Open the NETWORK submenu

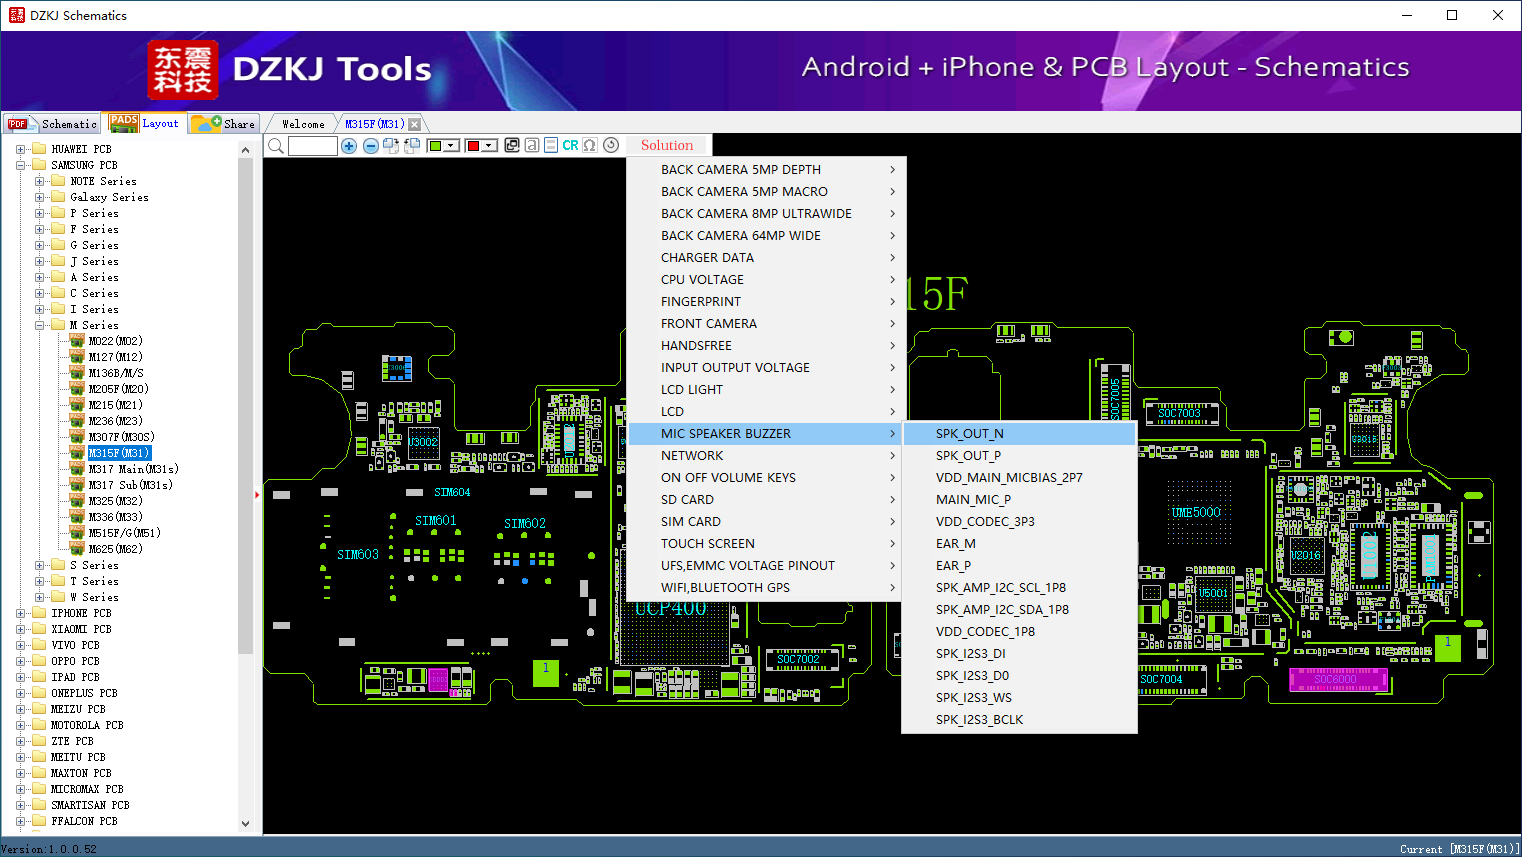pos(767,455)
